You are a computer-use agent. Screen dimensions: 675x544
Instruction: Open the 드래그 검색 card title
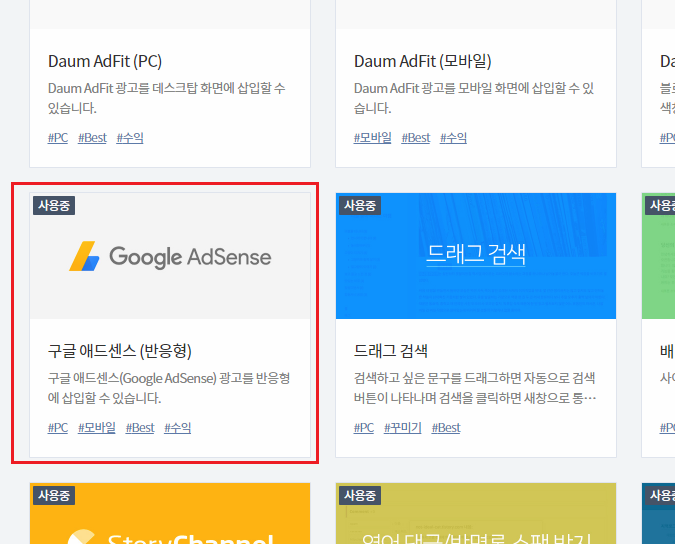[390, 351]
